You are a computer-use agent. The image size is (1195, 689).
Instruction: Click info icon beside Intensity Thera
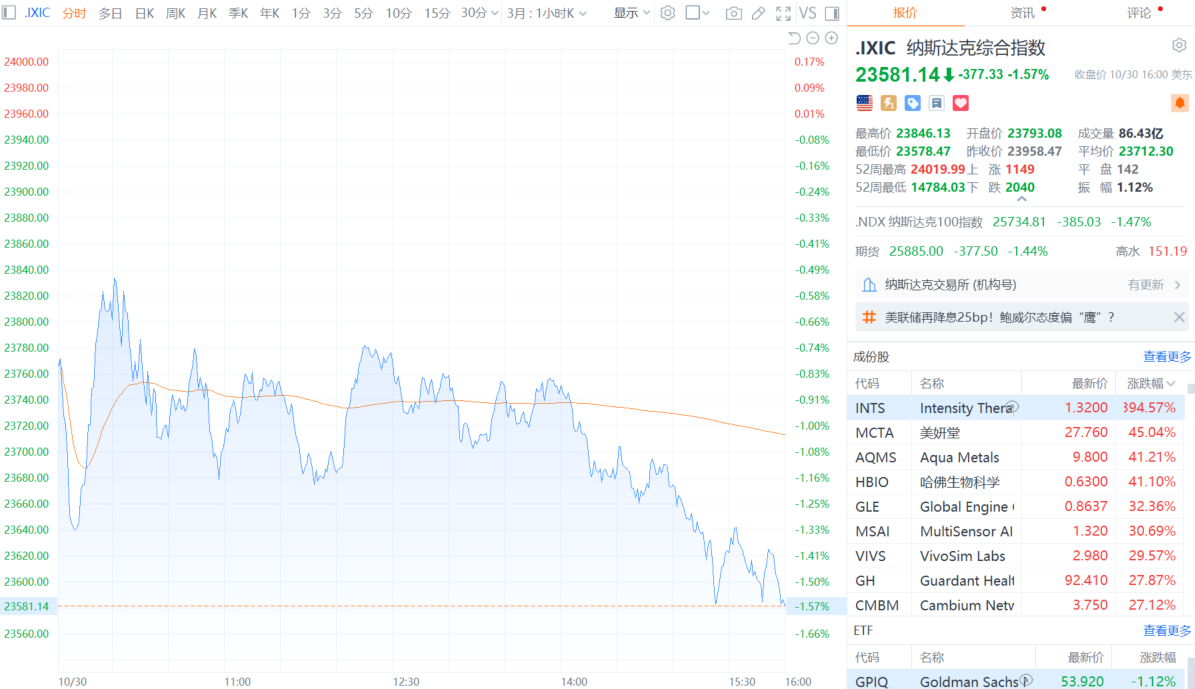[x=1012, y=407]
